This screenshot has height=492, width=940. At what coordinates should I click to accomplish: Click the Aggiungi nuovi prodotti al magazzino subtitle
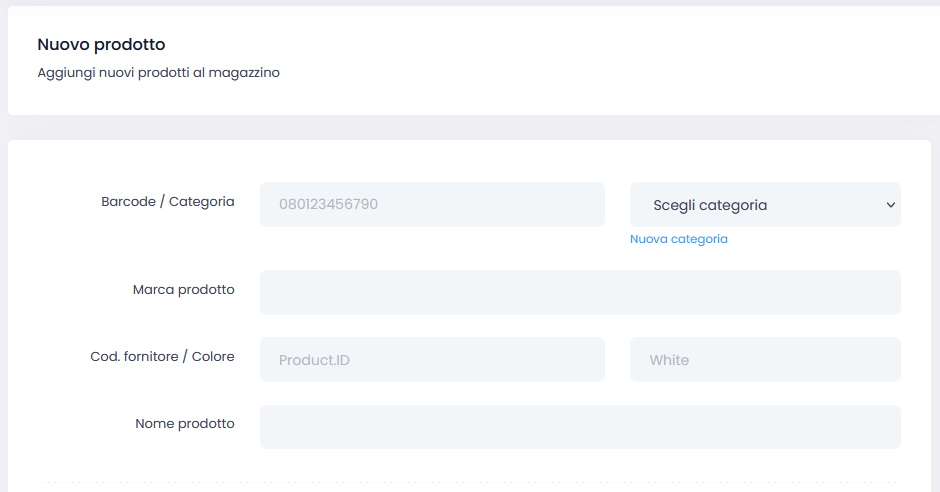(158, 73)
